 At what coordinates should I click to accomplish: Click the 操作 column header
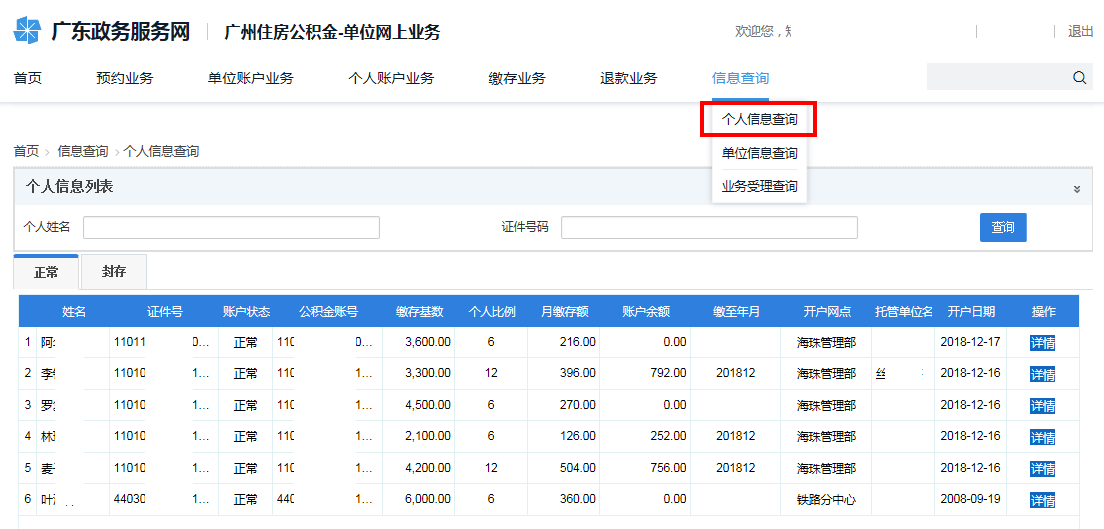(1043, 311)
